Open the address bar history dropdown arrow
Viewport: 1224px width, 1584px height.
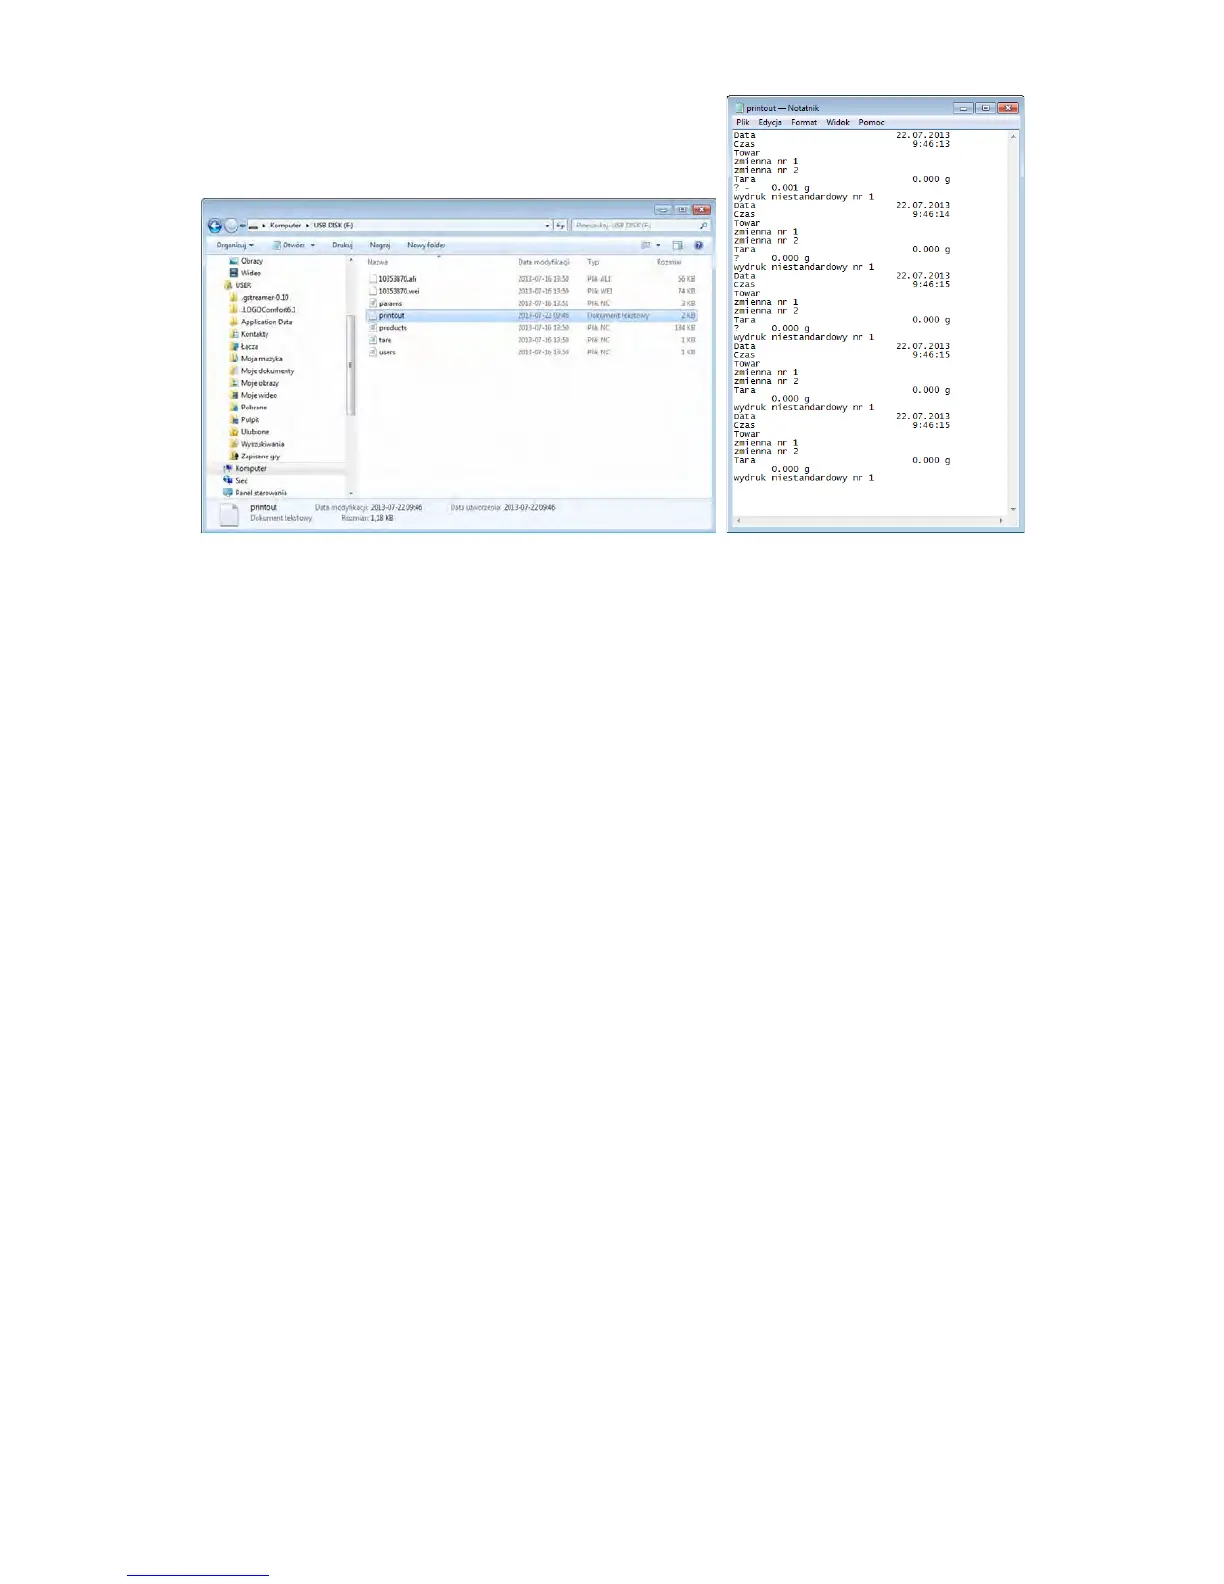(x=547, y=226)
